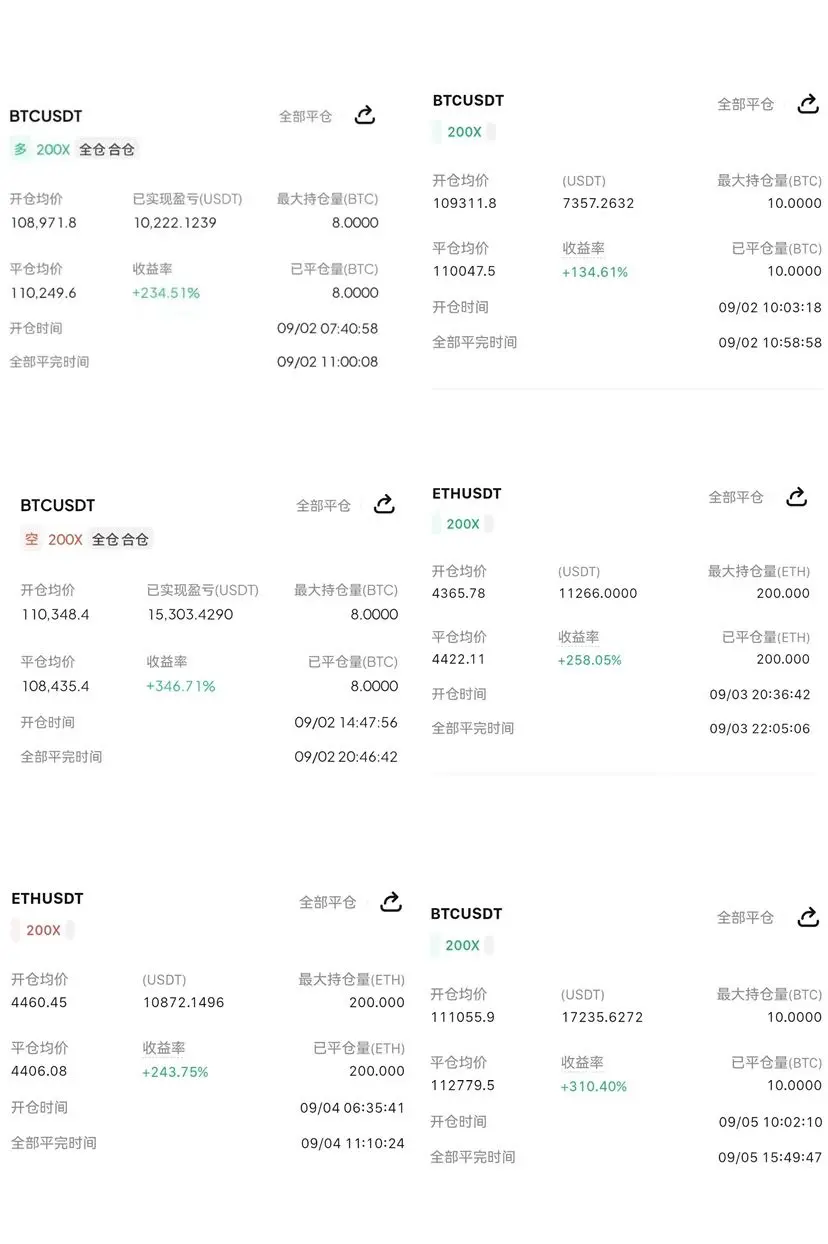828x1244 pixels.
Task: Share the ETHUSDT trade with +243.75% return
Action: [391, 901]
